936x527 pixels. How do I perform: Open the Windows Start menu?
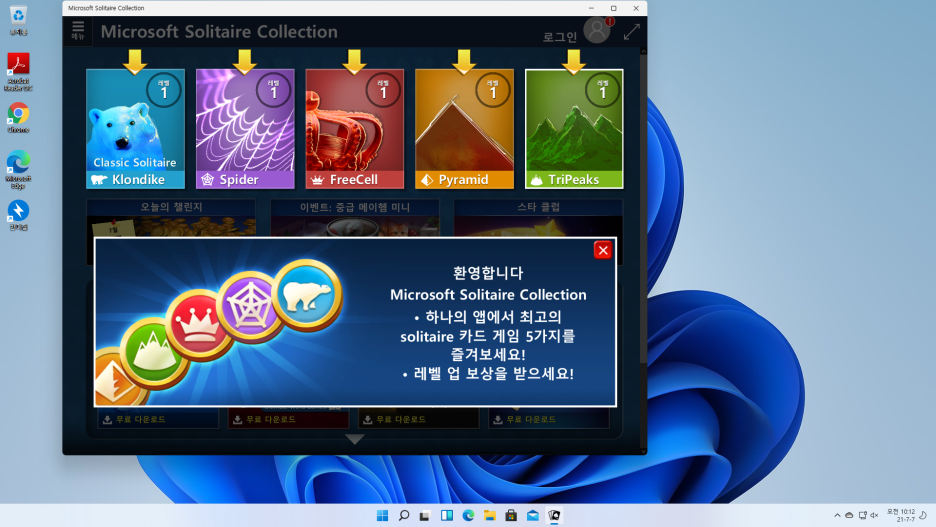[383, 516]
